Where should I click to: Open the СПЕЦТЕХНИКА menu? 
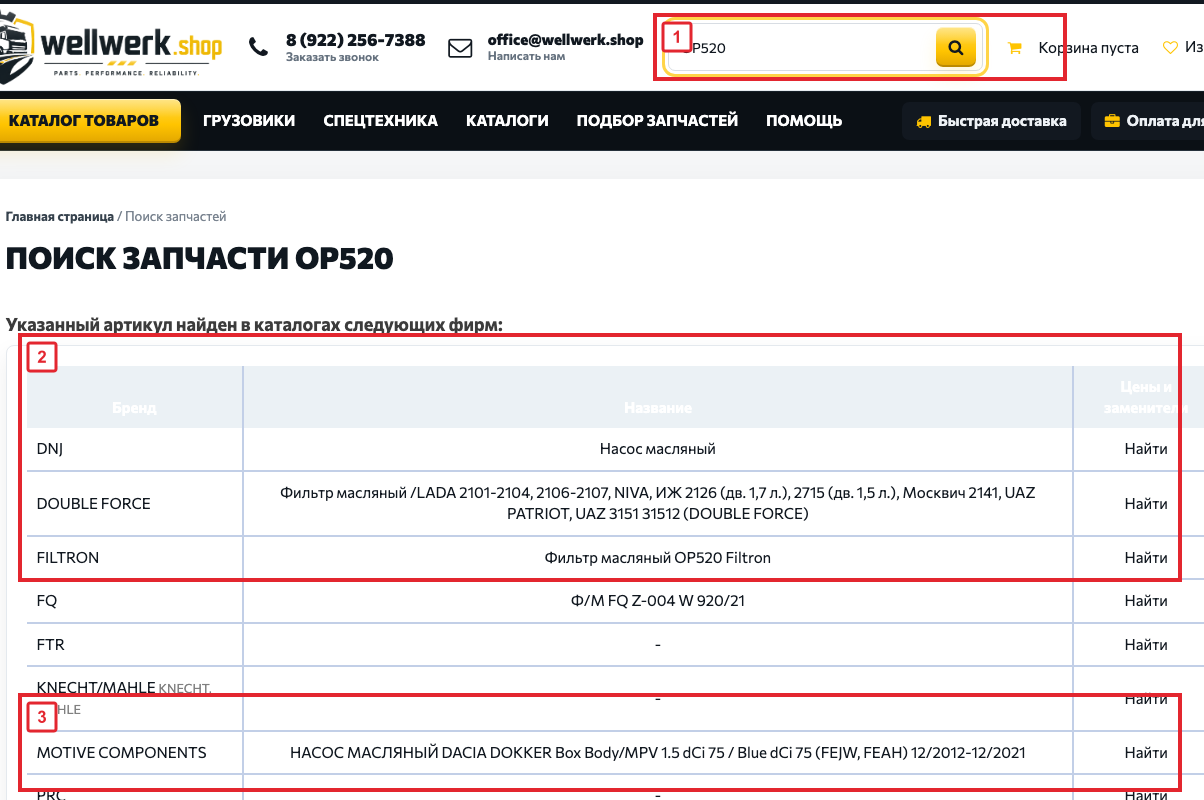(x=381, y=121)
